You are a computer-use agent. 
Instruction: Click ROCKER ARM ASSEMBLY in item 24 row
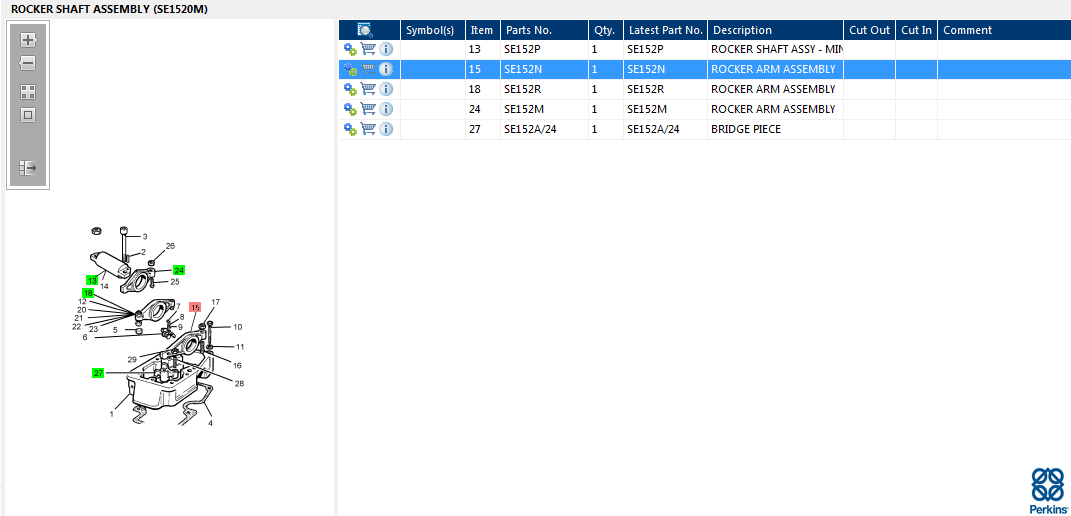click(773, 109)
